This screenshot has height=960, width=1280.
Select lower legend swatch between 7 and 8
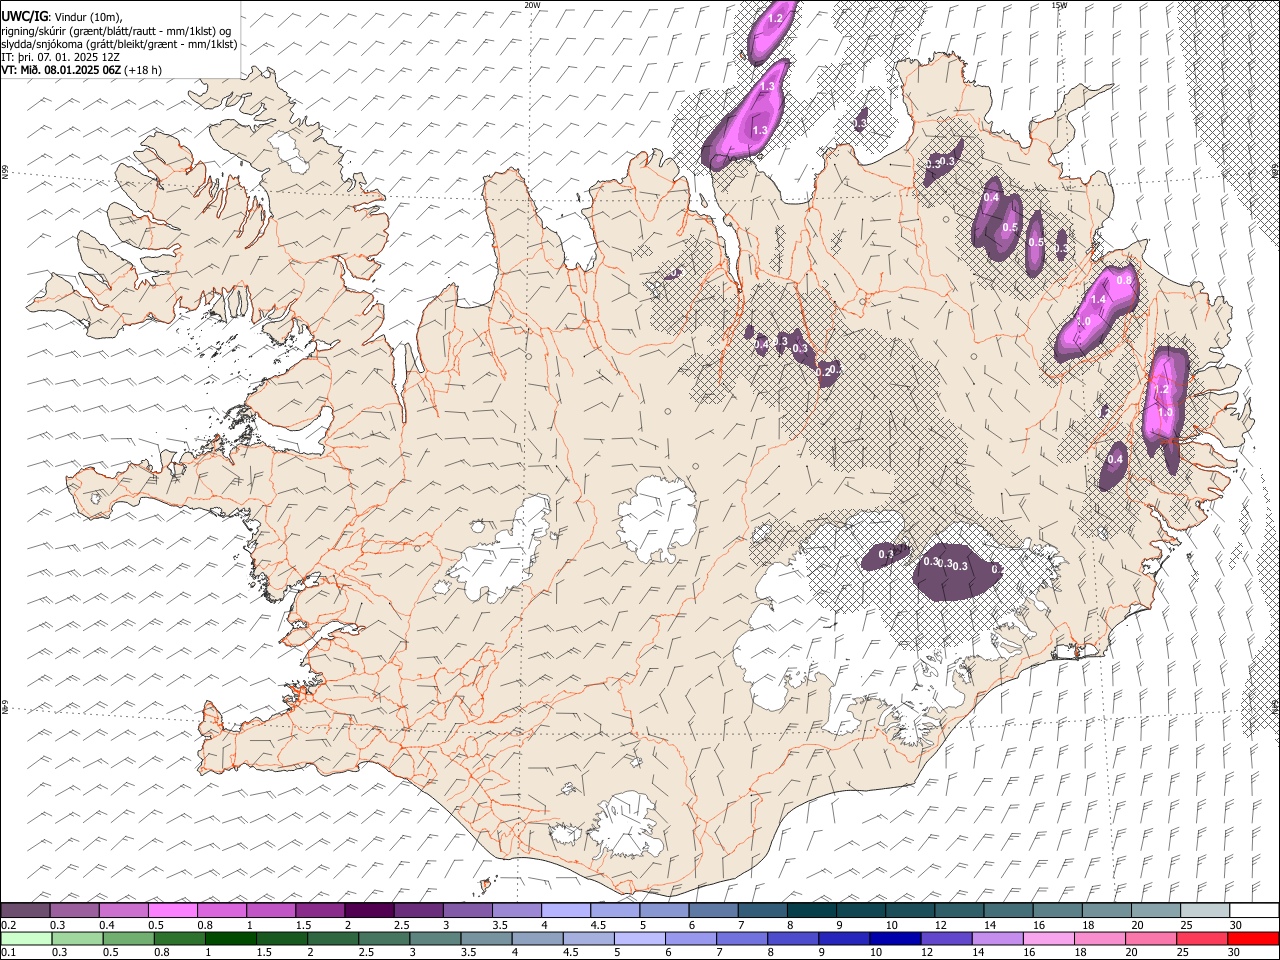coord(741,939)
